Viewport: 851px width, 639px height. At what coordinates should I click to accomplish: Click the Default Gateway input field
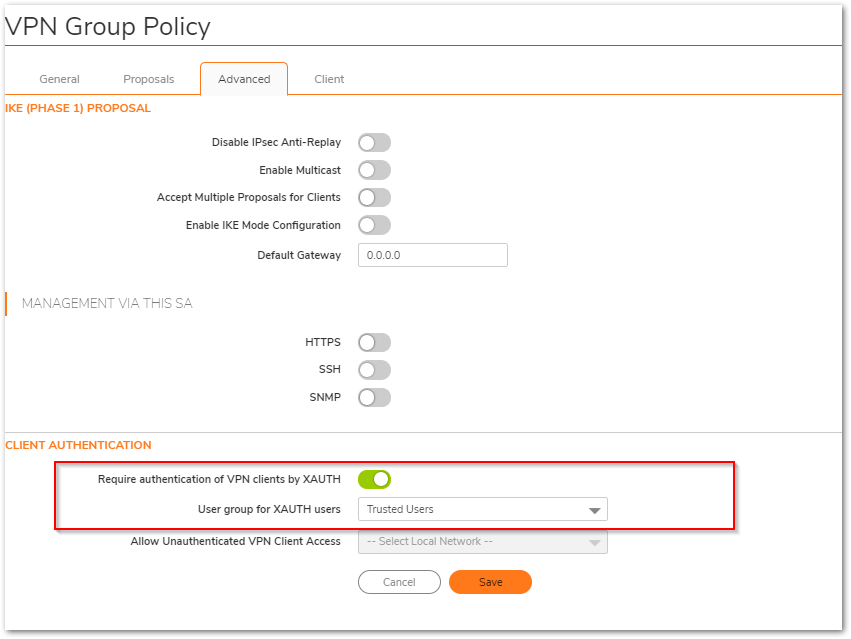(432, 256)
